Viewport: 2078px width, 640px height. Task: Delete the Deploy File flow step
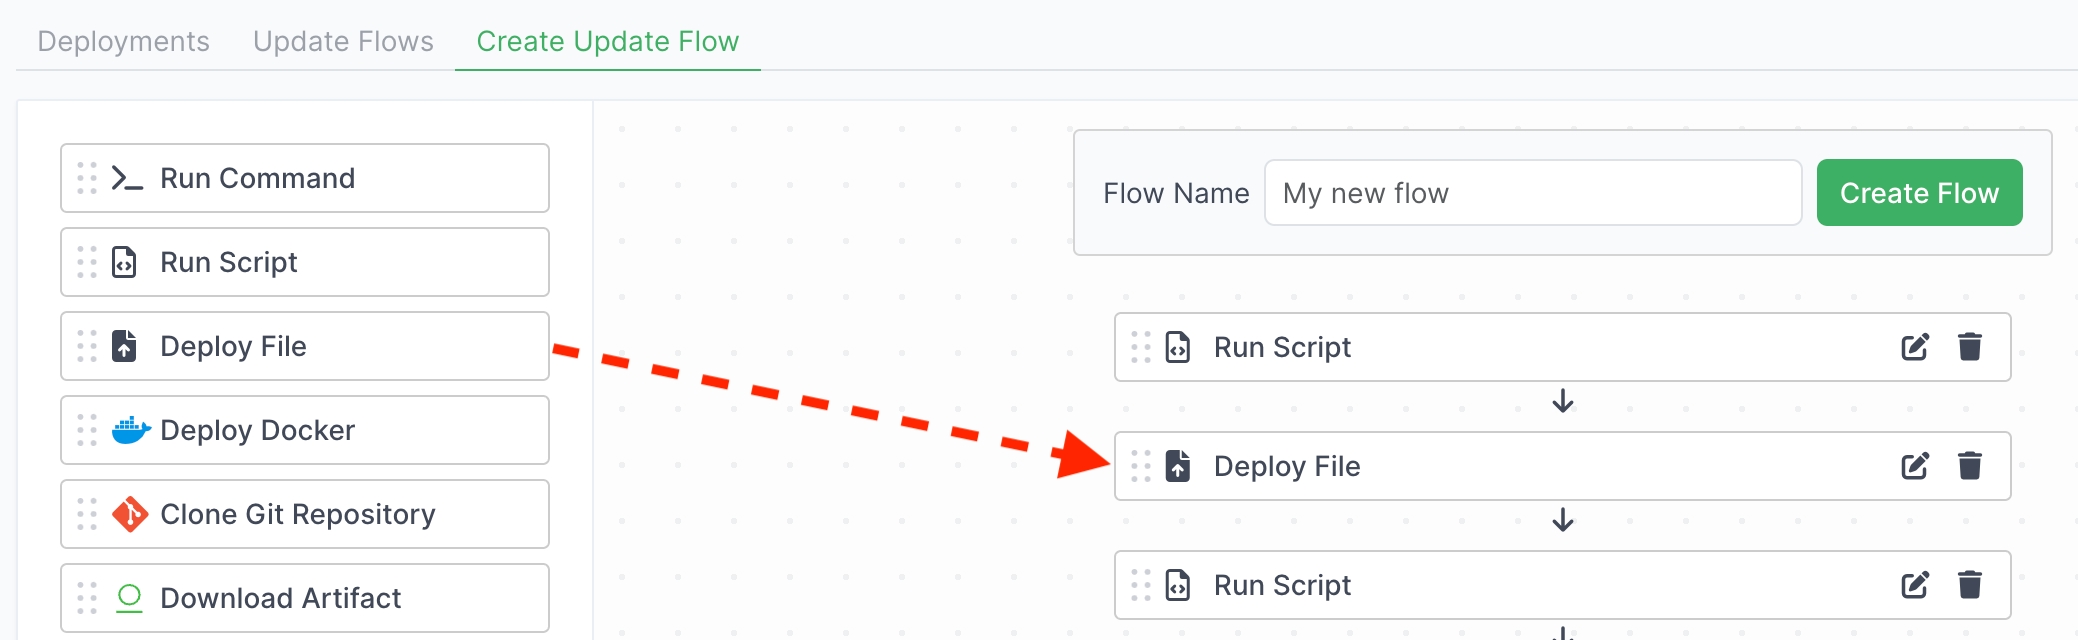click(x=1969, y=466)
